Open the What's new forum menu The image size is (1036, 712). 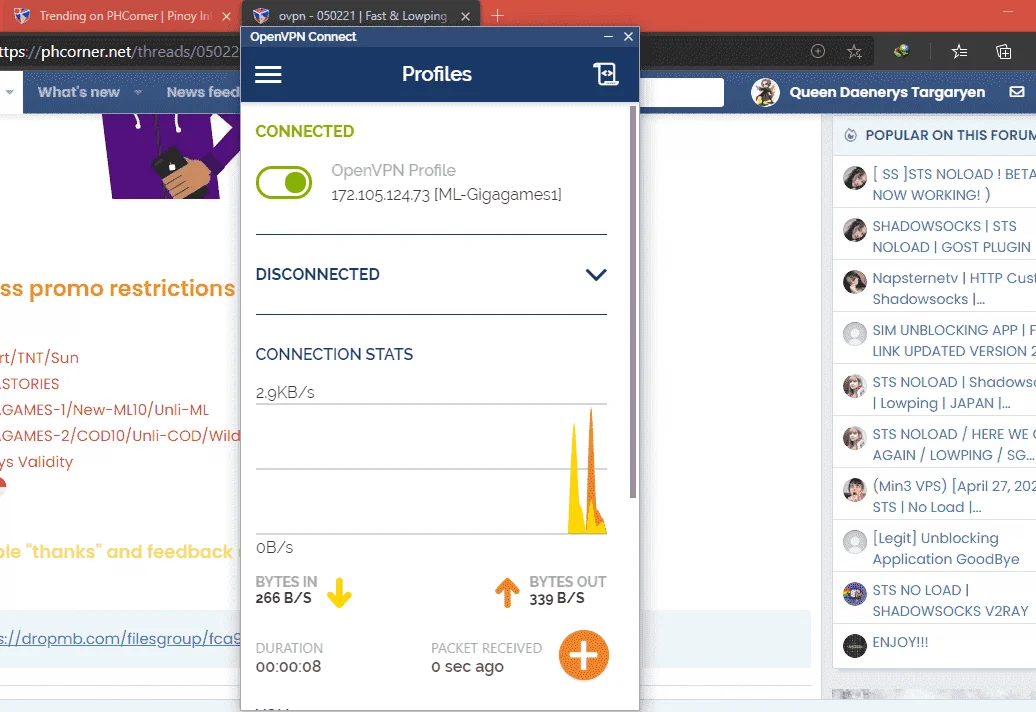[x=79, y=92]
